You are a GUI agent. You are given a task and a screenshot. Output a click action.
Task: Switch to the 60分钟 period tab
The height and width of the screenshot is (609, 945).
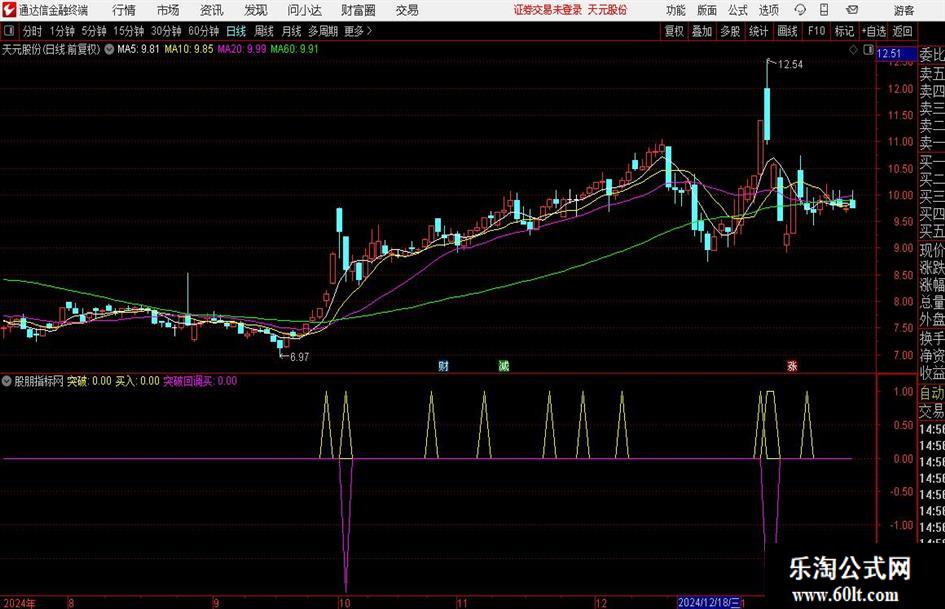(204, 31)
